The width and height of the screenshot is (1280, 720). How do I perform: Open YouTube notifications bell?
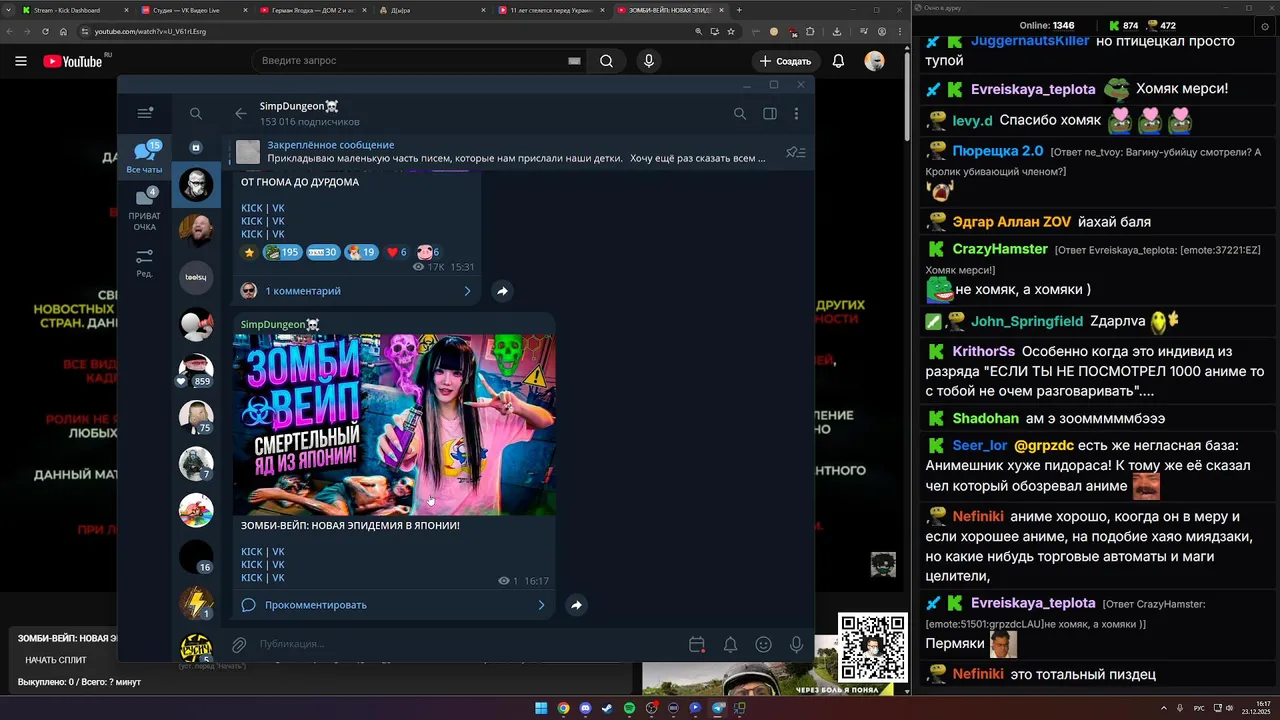click(x=838, y=61)
